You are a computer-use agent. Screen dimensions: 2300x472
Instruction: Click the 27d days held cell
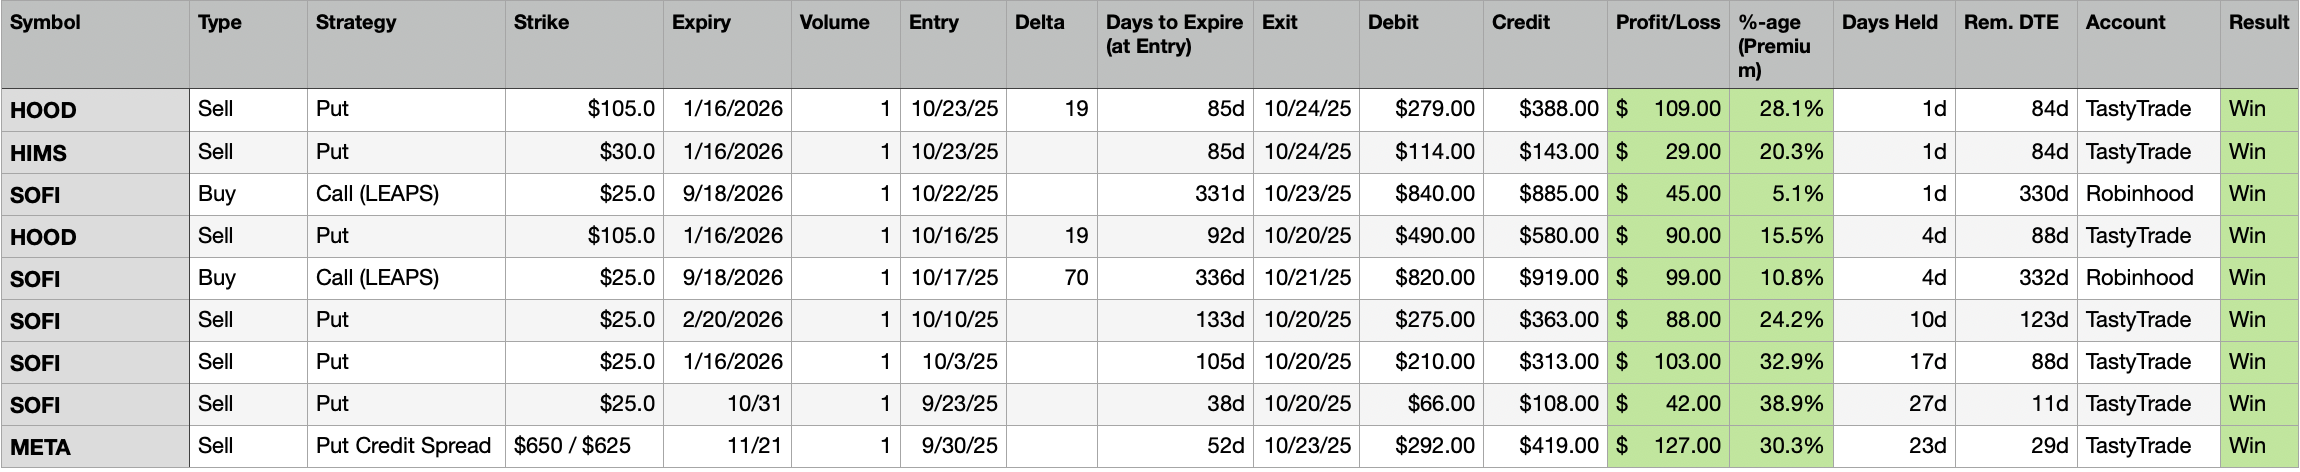1926,404
